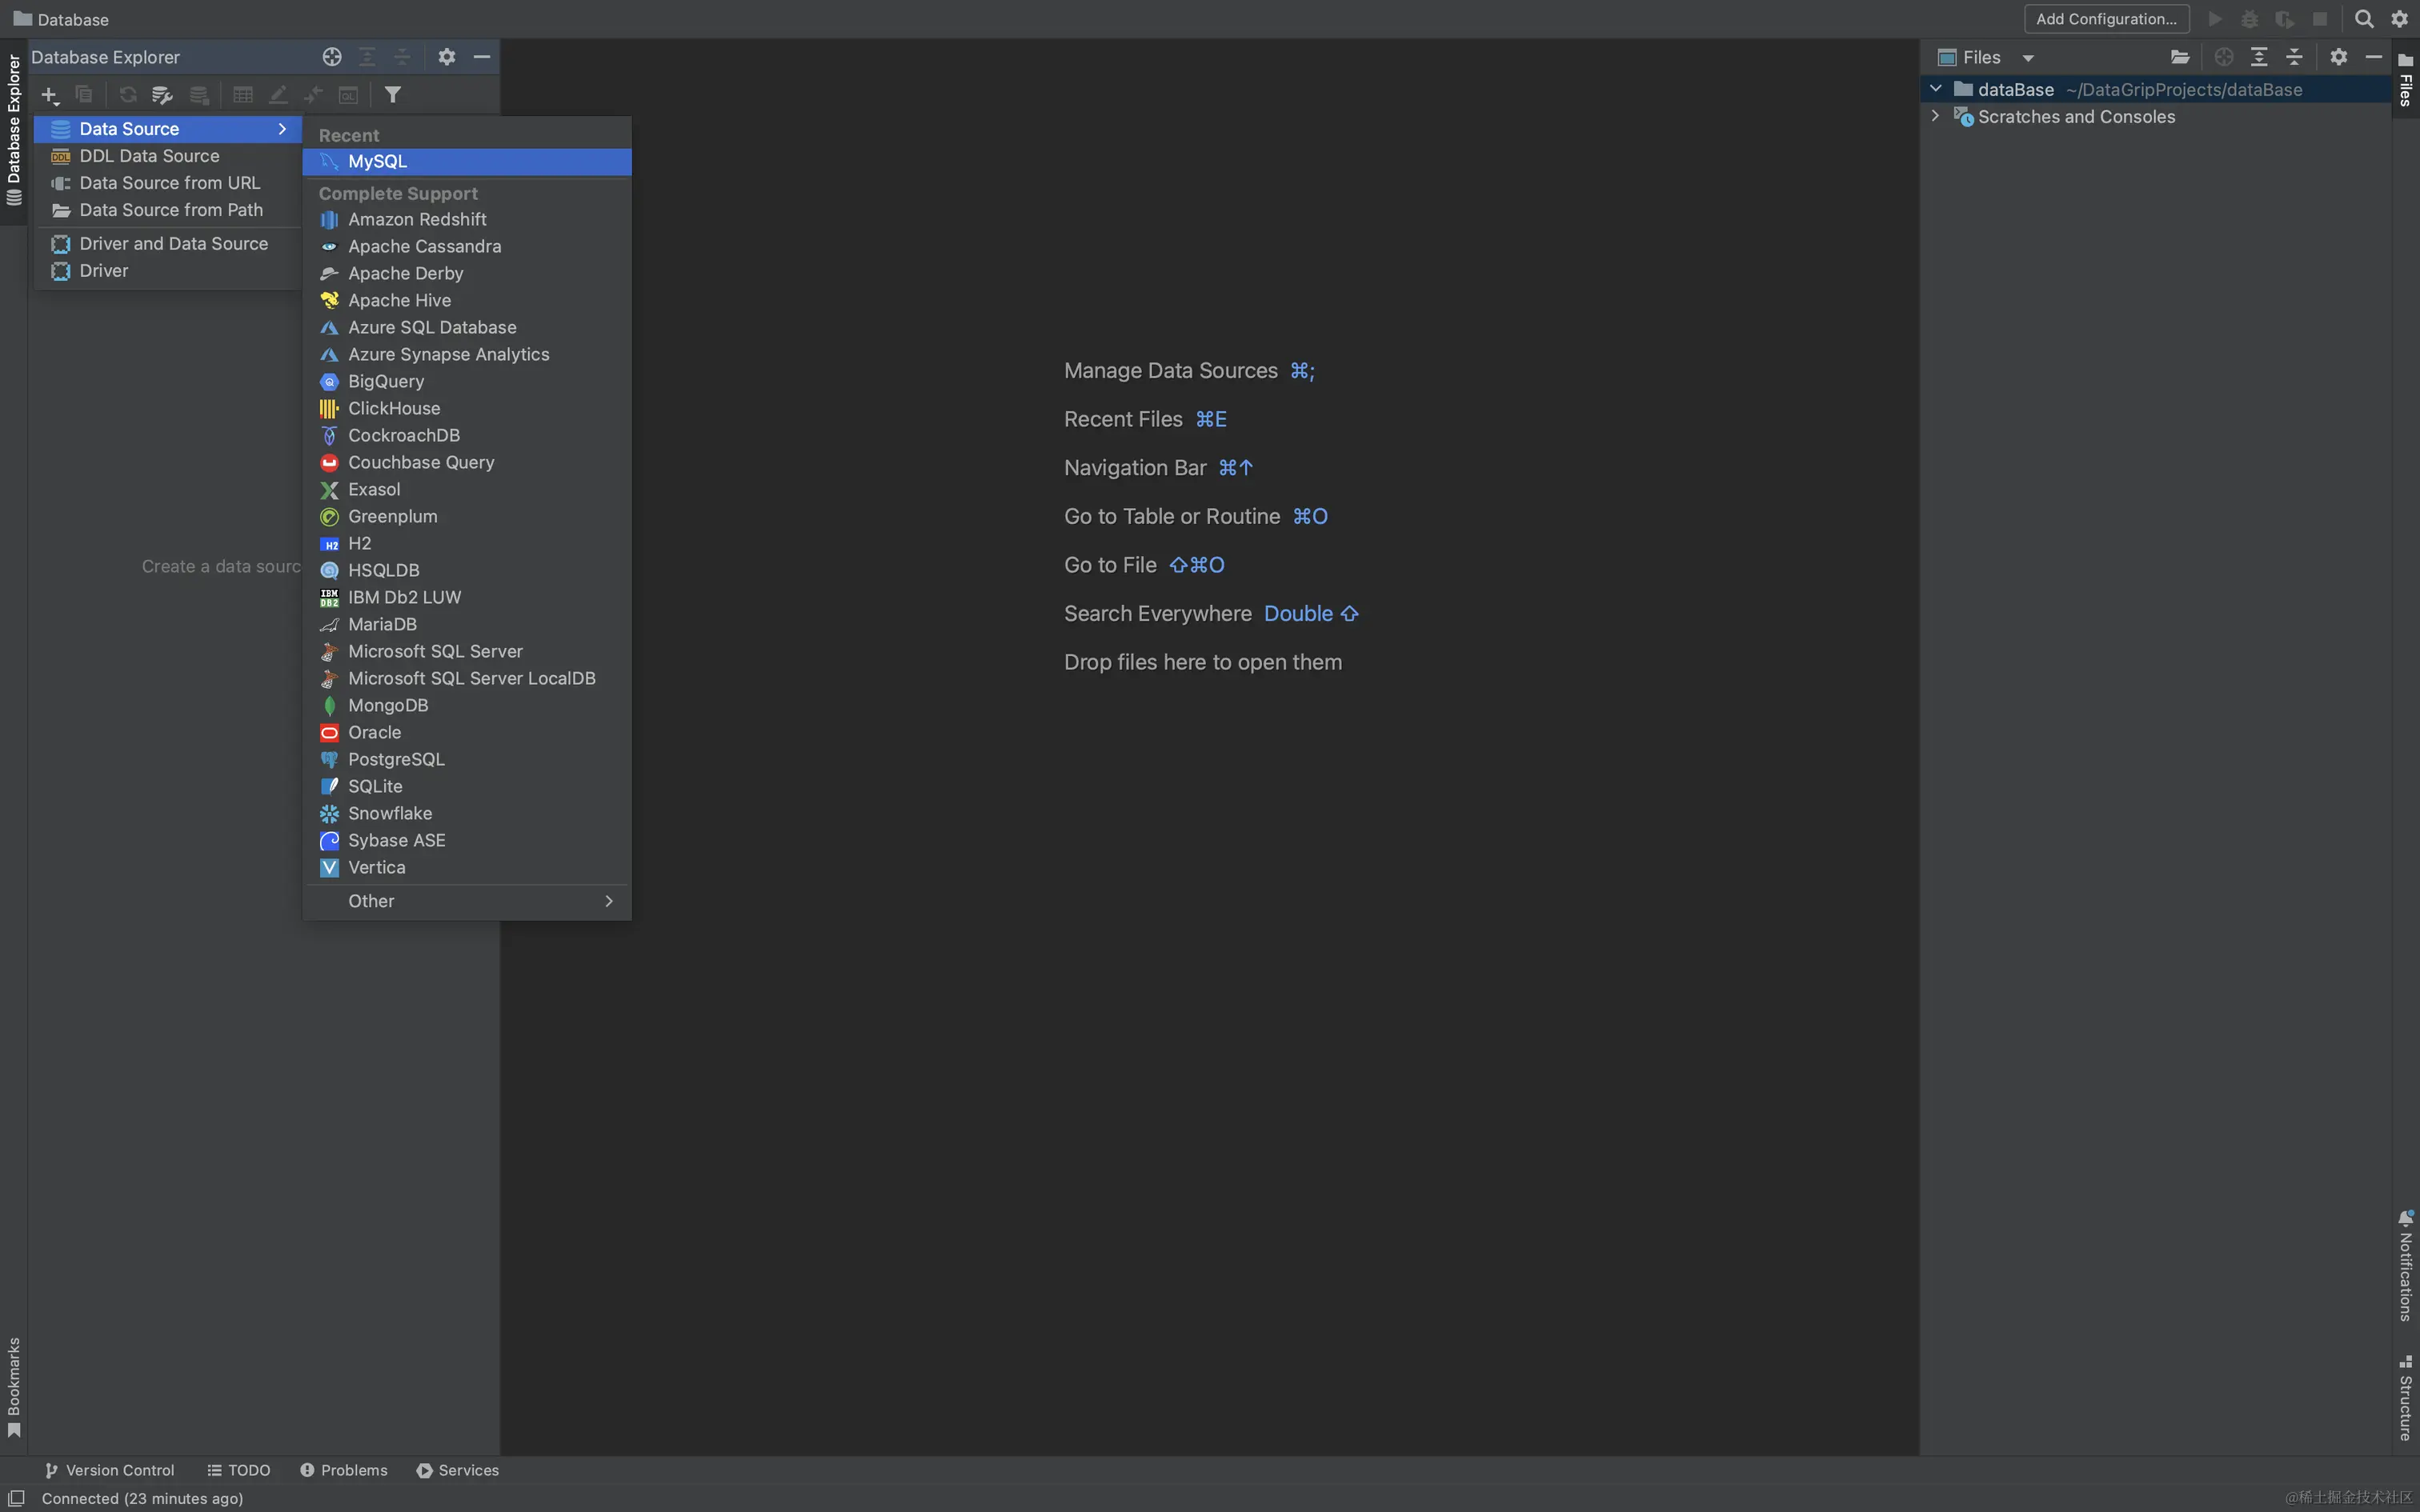The height and width of the screenshot is (1512, 2420).
Task: Select the Driver menu item
Action: 168,271
